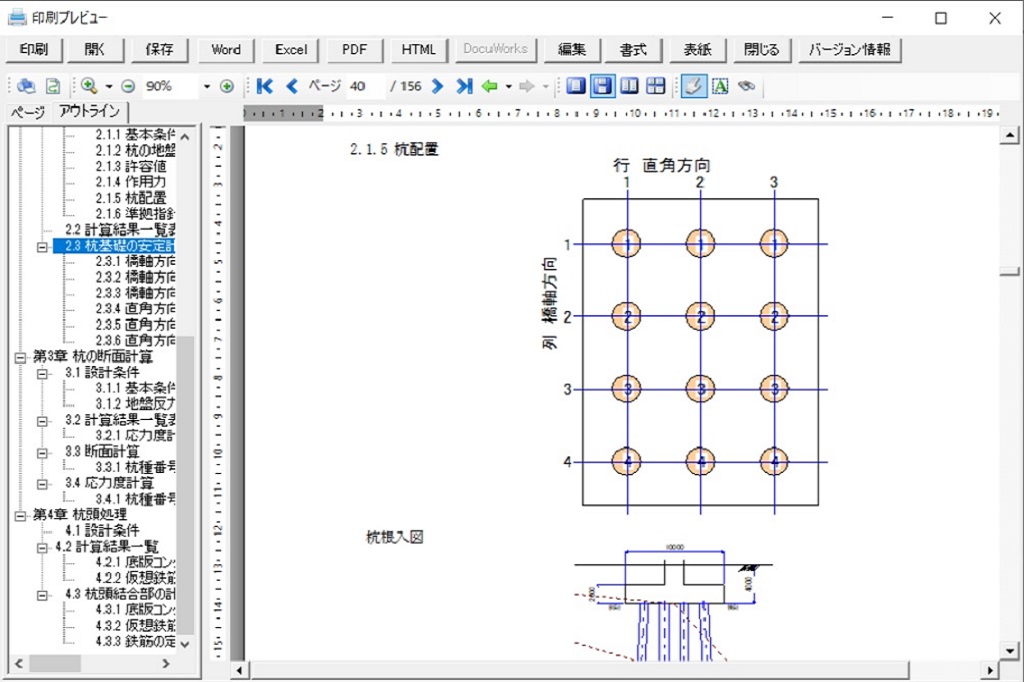This screenshot has width=1024, height=682.
Task: Select outline item 2.3.1 橋軸方向
Action: [x=135, y=261]
